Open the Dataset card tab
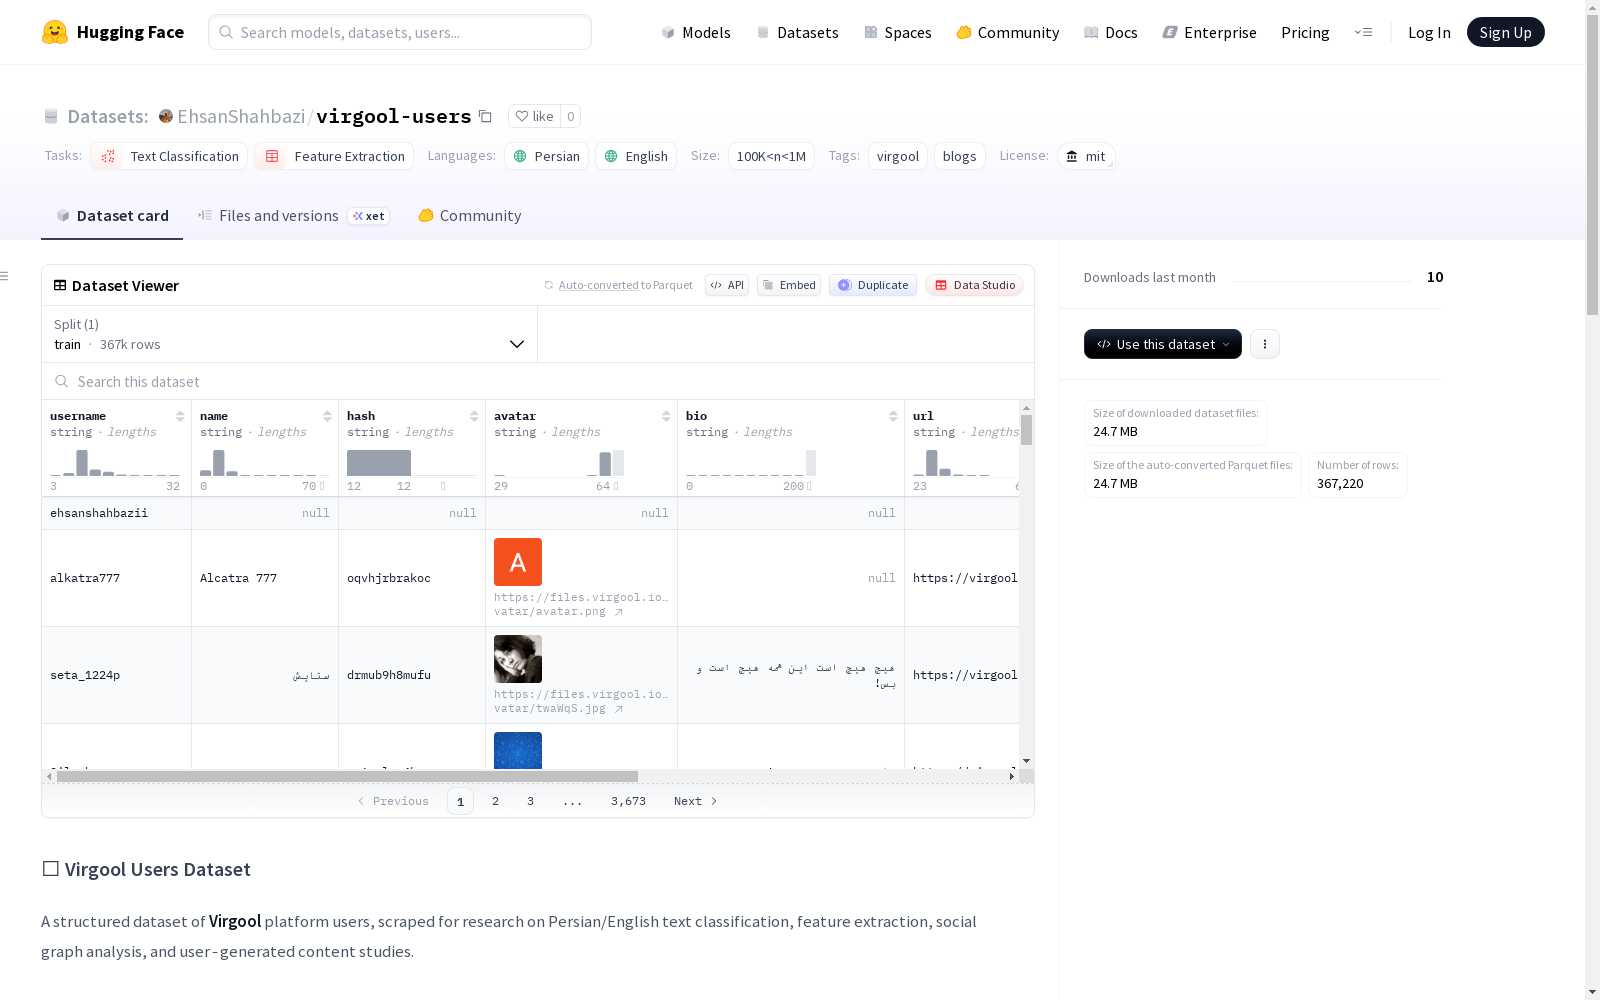The image size is (1600, 1000). pos(112,216)
